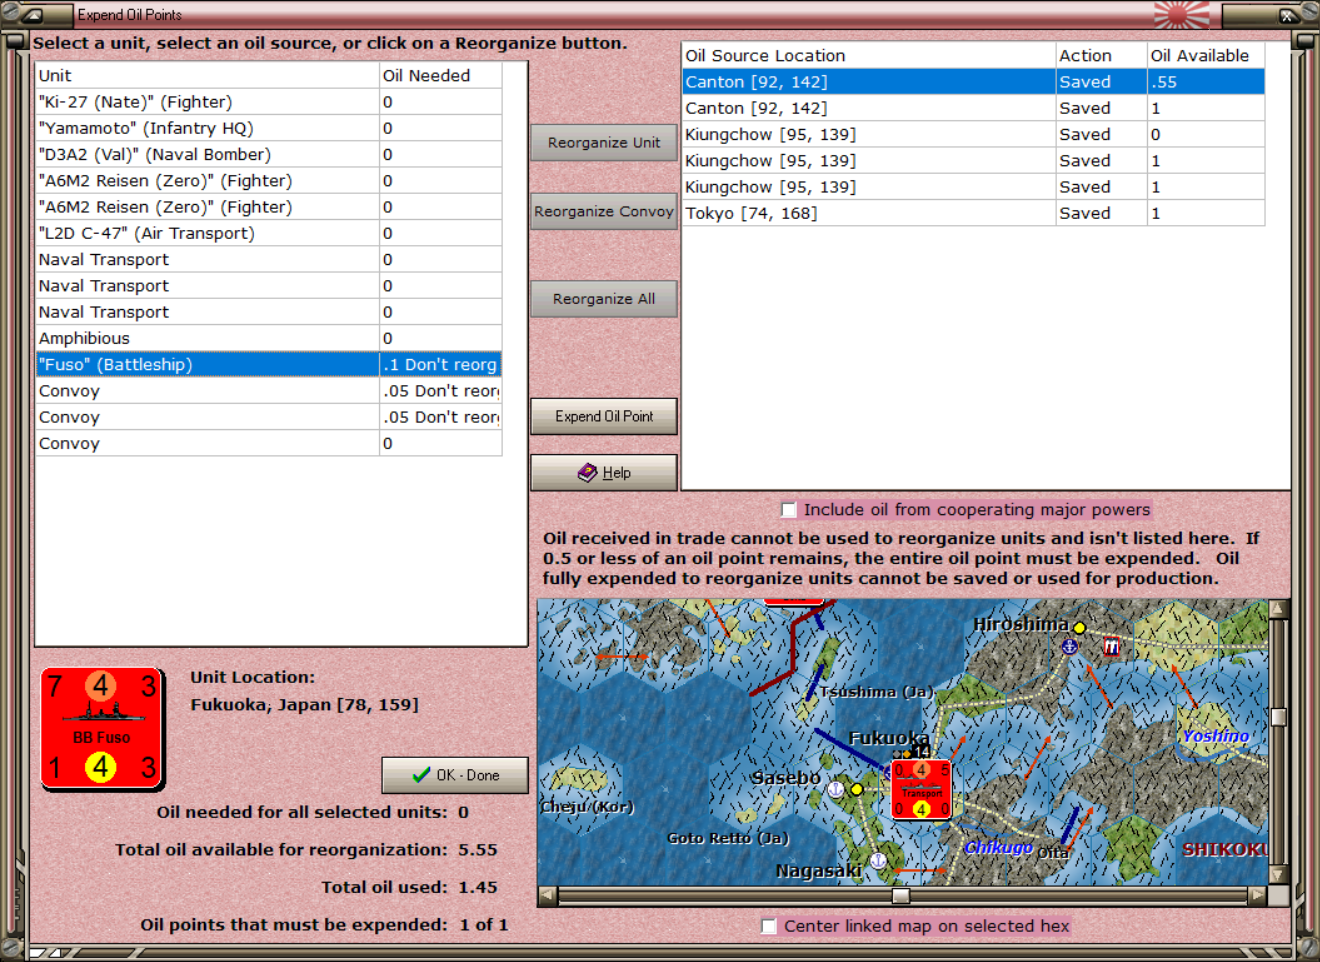
Task: Click the Fuso battleship unit counter
Action: point(102,728)
